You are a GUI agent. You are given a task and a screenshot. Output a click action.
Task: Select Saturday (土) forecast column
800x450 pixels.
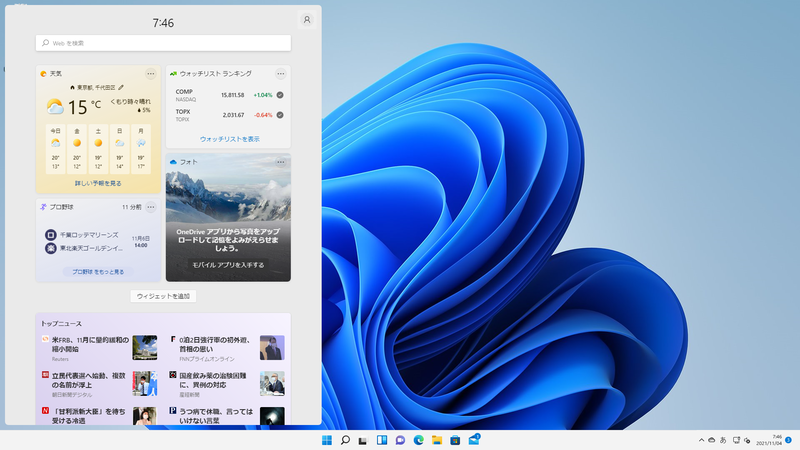coord(98,149)
